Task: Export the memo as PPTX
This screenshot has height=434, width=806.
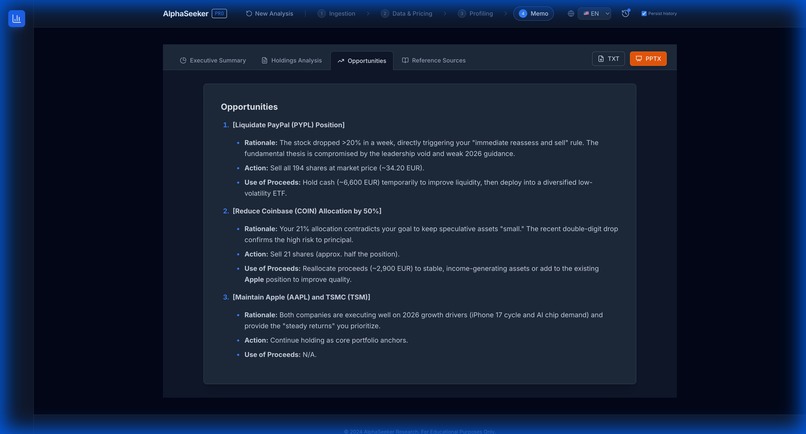Action: click(x=648, y=59)
